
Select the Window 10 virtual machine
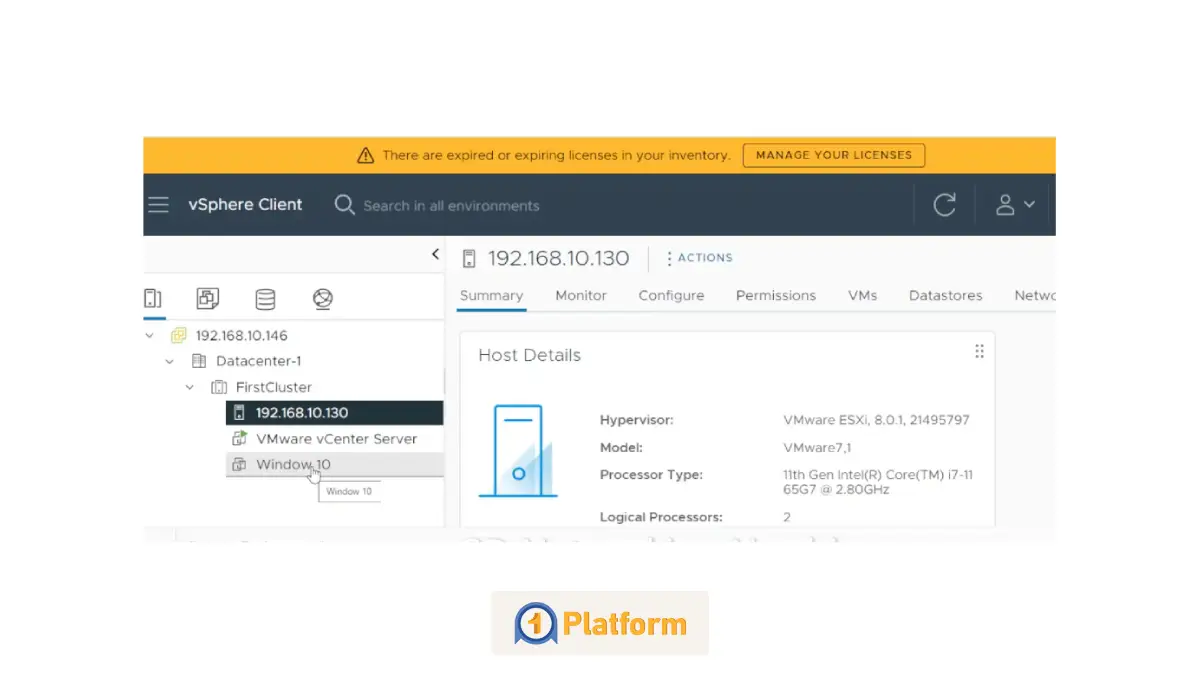293,465
